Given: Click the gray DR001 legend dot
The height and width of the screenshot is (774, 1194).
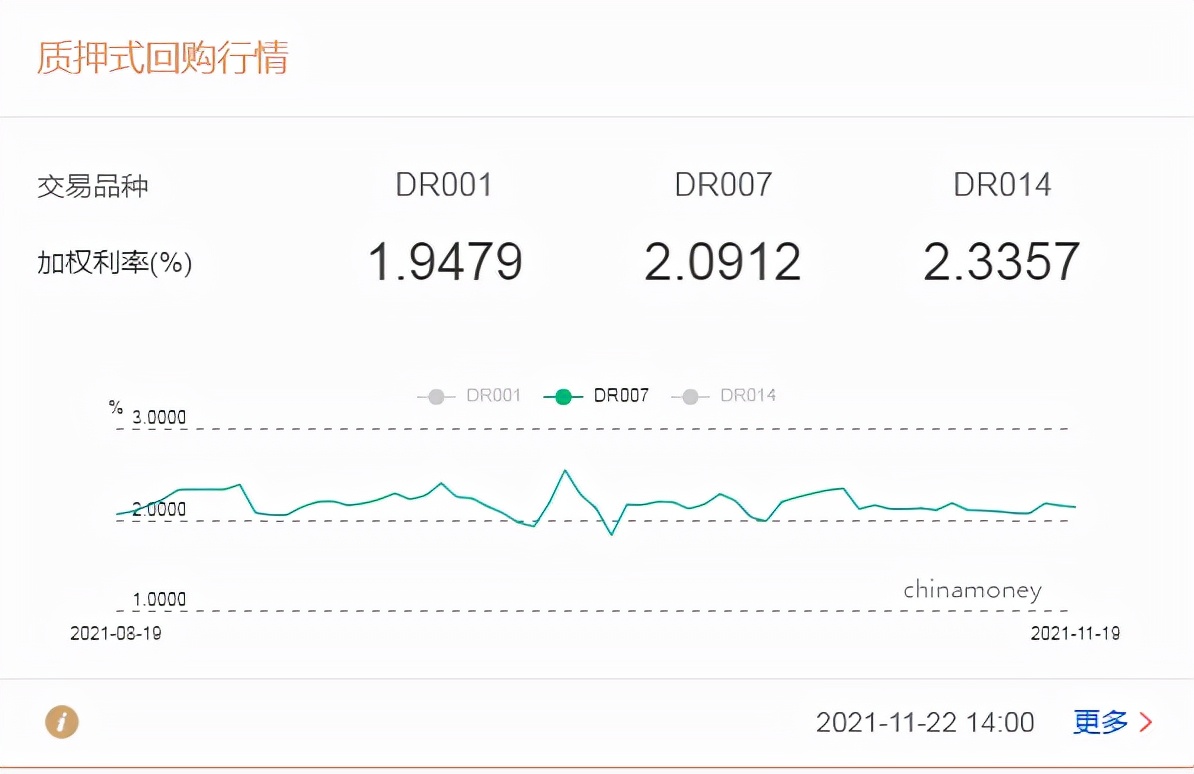Looking at the screenshot, I should pyautogui.click(x=435, y=396).
